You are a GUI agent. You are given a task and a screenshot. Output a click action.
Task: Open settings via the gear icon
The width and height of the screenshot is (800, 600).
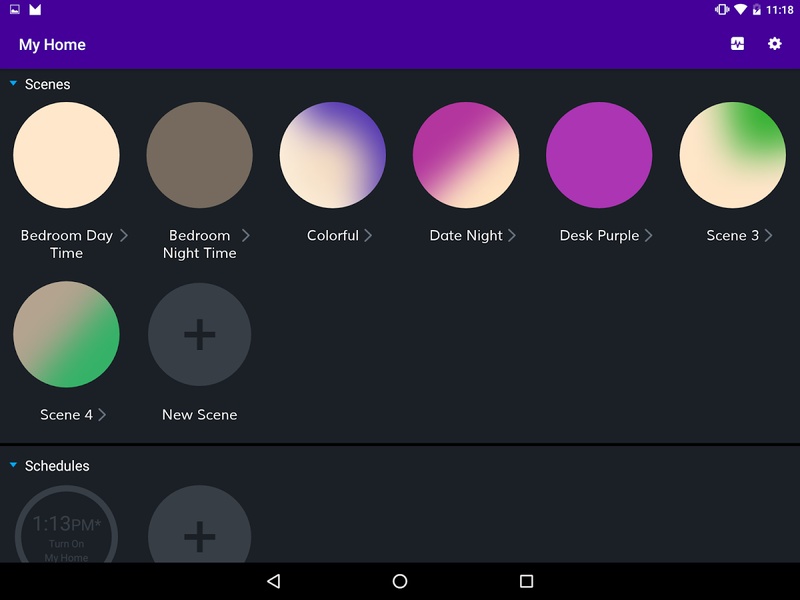[774, 44]
